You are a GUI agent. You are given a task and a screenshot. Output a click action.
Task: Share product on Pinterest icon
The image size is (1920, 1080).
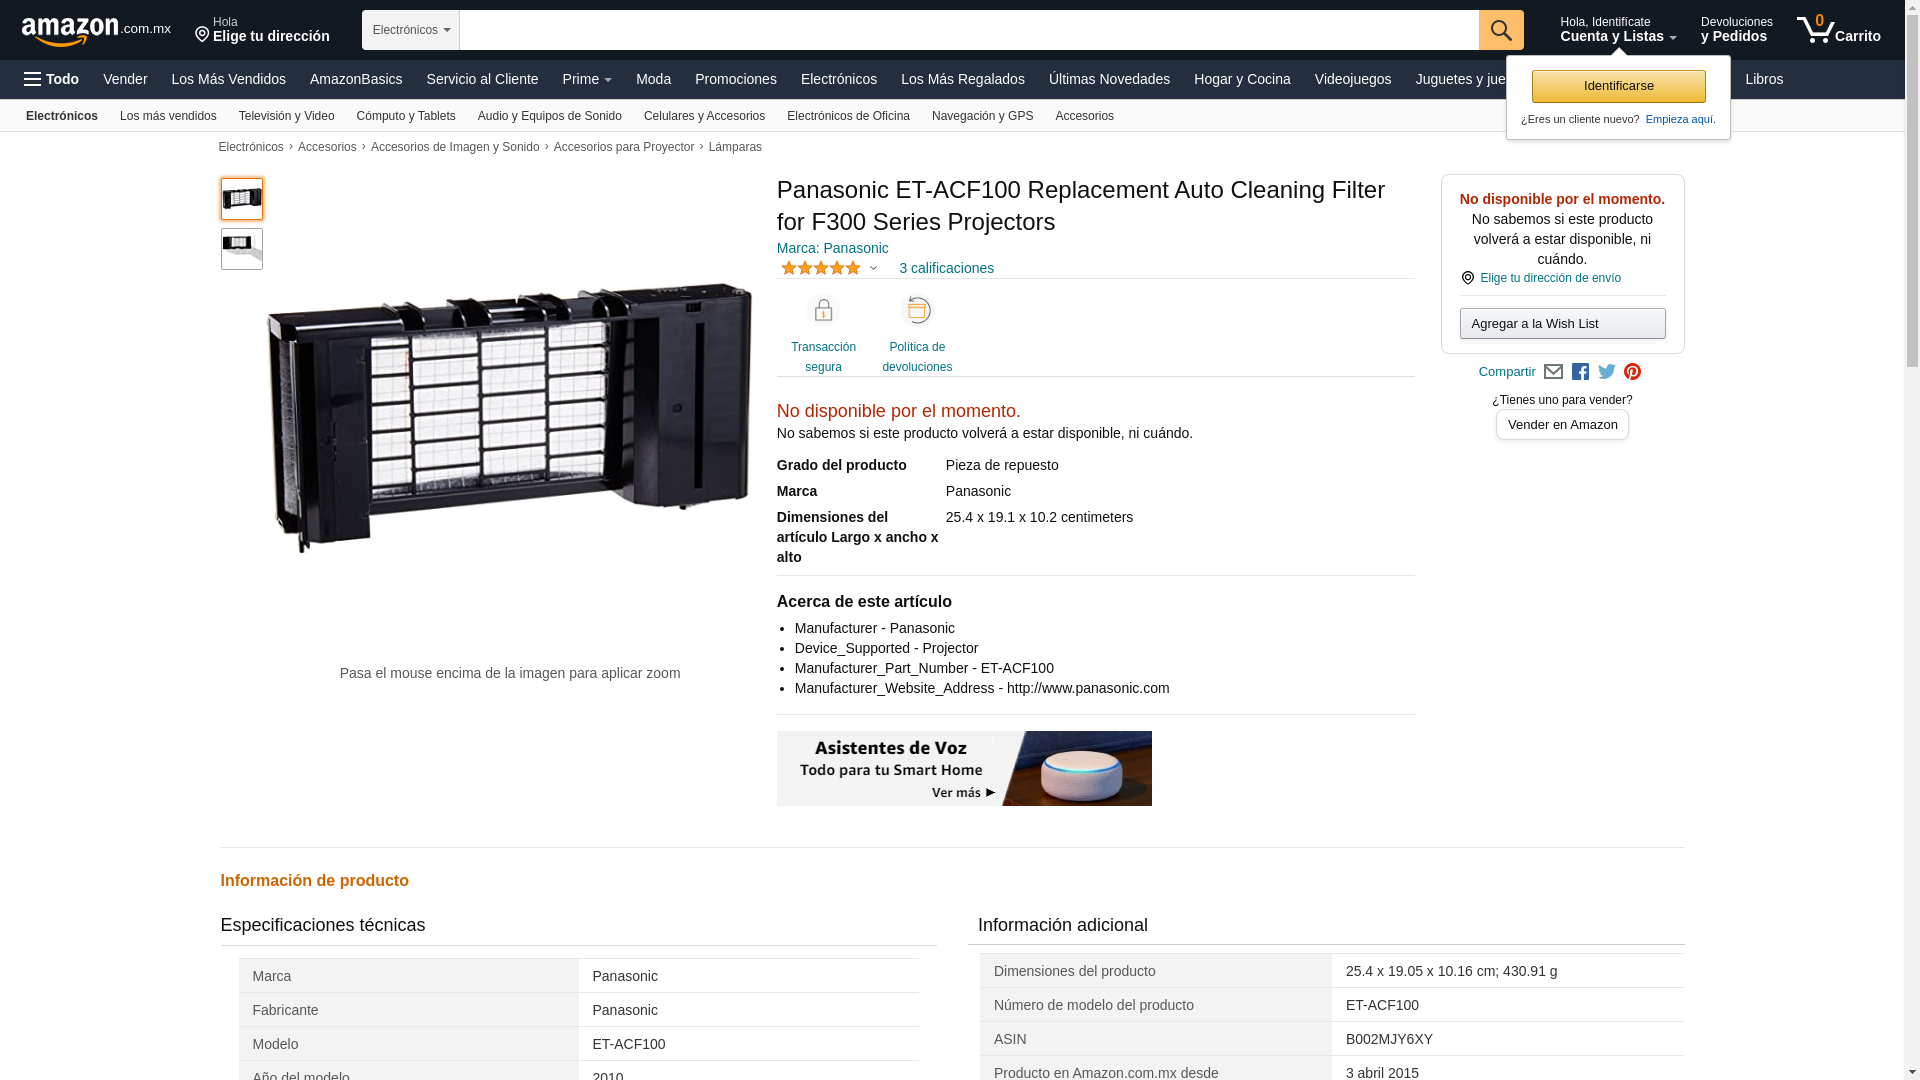pos(1632,372)
